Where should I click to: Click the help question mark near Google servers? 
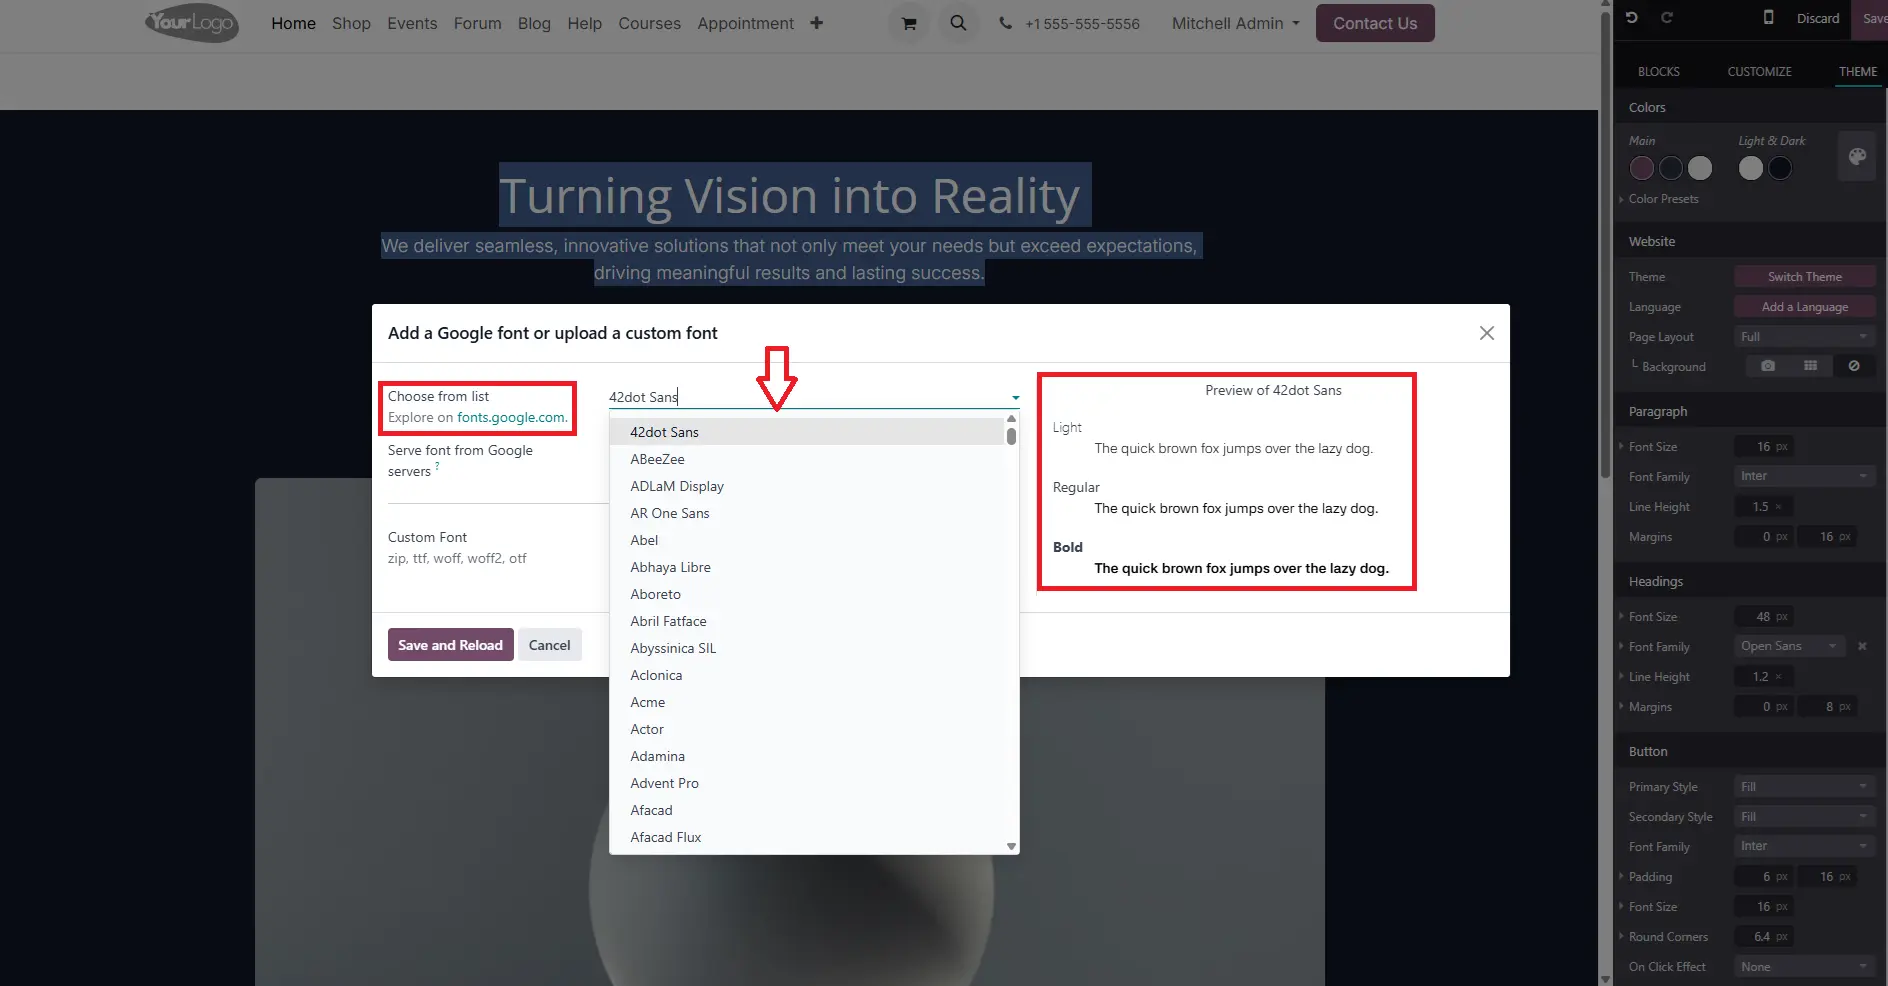[437, 466]
